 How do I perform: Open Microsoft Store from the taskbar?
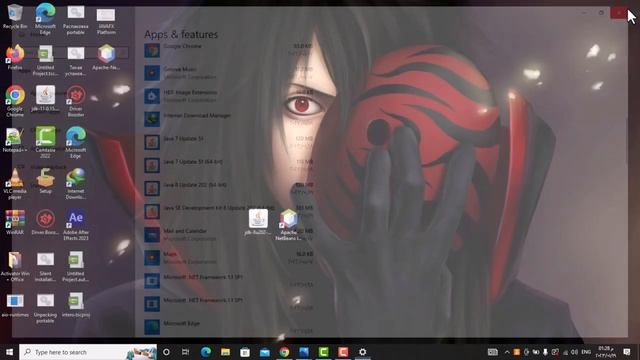point(245,352)
